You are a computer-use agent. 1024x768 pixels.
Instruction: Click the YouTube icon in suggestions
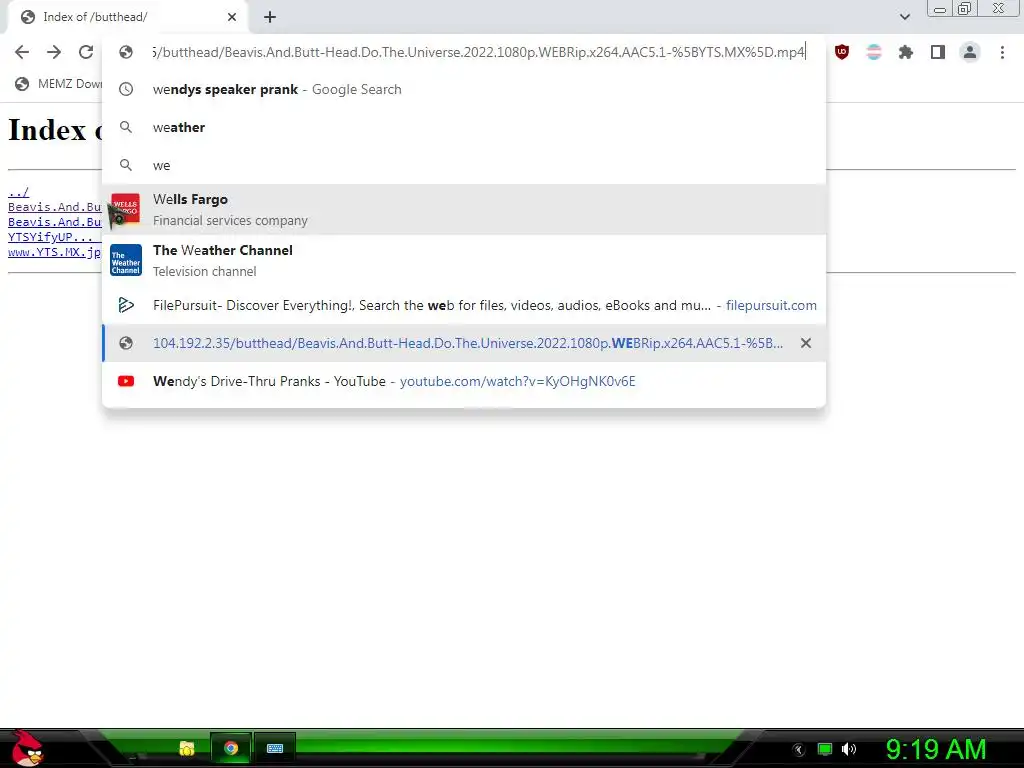(126, 381)
